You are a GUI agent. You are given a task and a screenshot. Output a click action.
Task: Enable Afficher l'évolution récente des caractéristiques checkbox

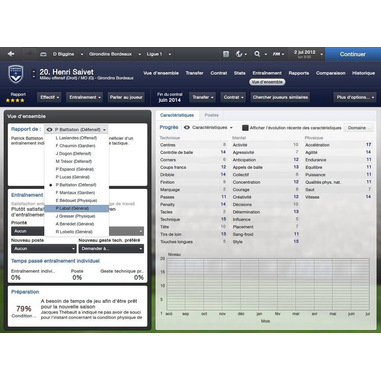click(x=245, y=128)
